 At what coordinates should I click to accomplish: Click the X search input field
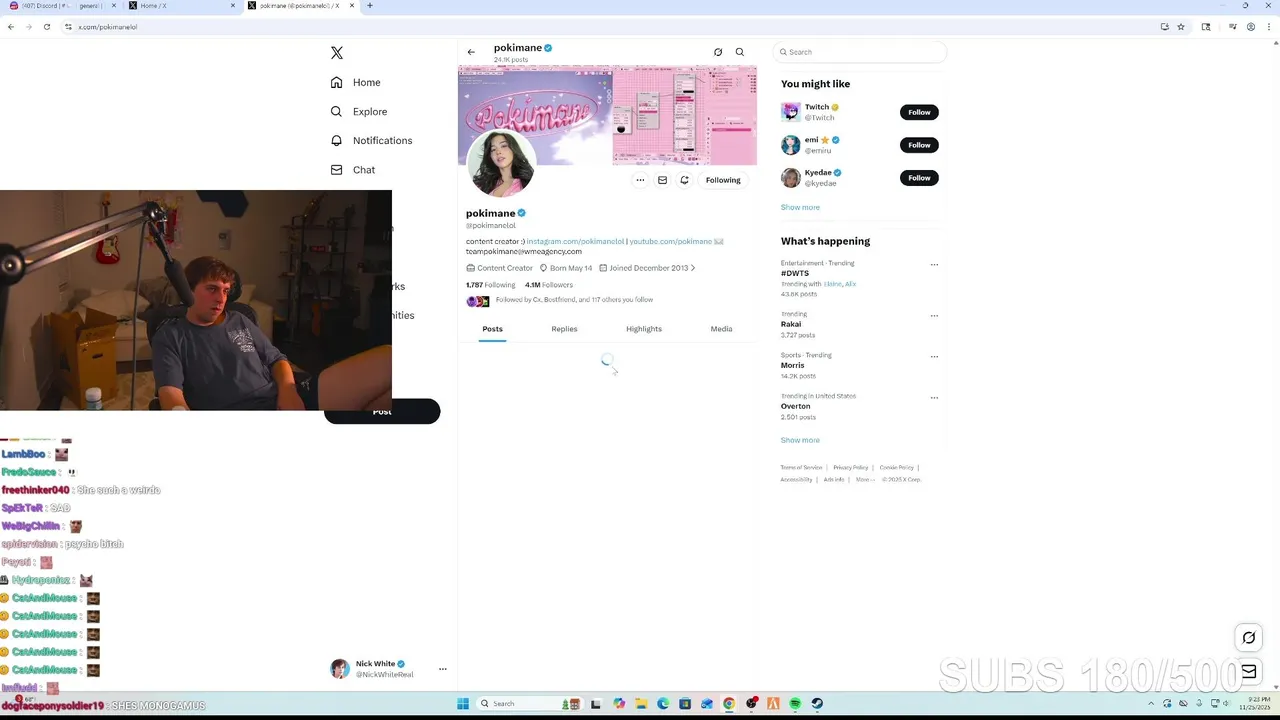point(860,52)
